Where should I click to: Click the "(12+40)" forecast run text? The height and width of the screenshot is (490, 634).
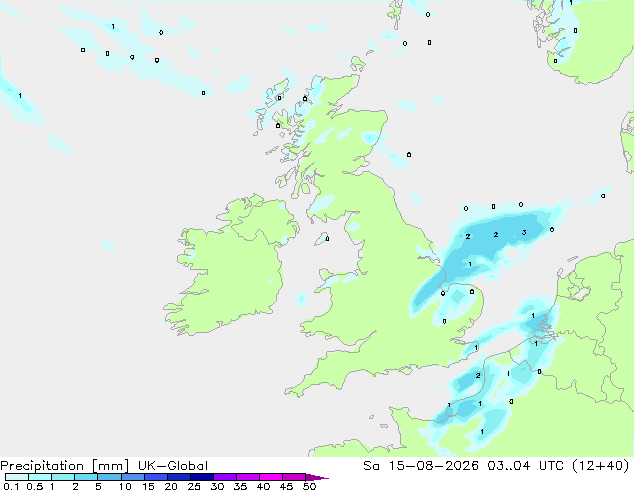coord(601,466)
